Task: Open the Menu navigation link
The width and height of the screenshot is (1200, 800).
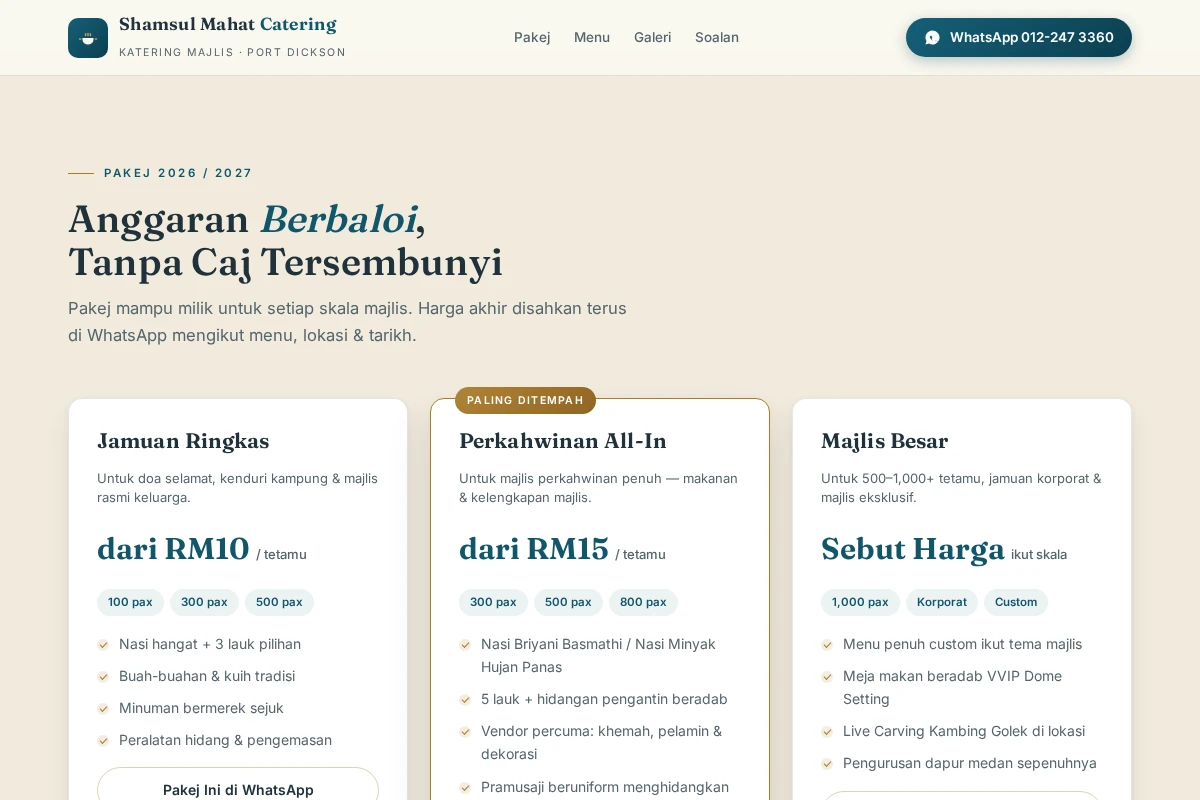Action: 592,37
